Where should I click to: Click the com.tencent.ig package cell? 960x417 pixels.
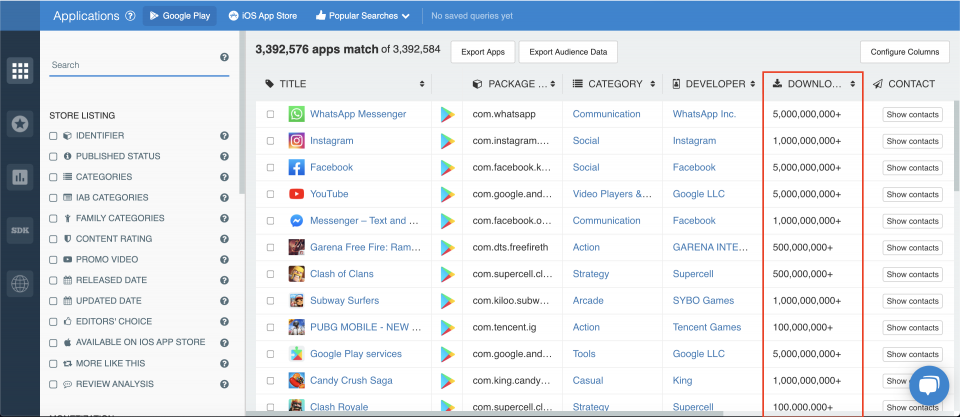point(504,327)
